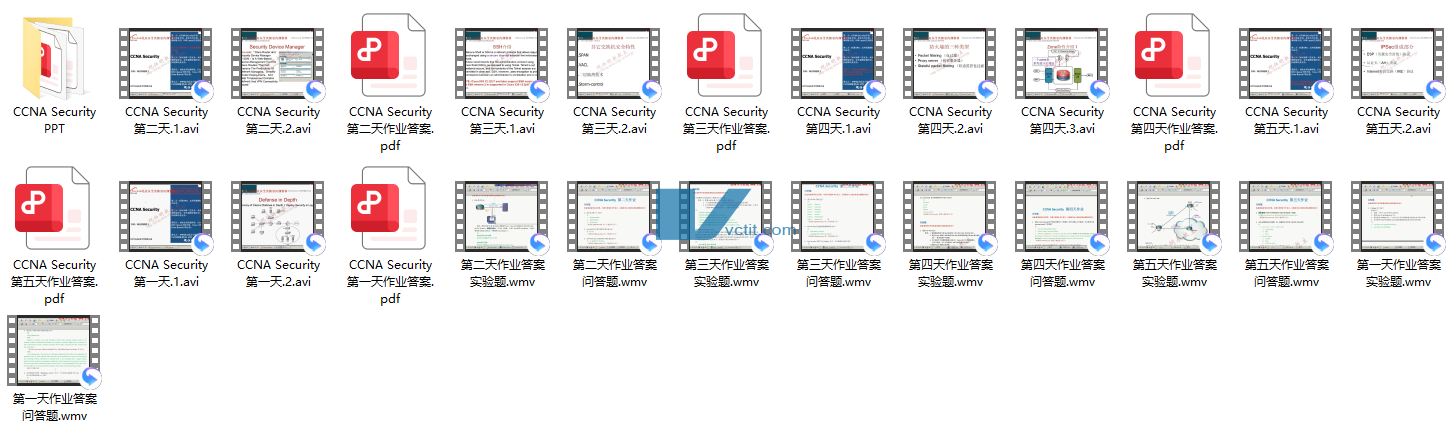Click 'CCNA Security 第一天作业答案.pdf' file name
The height and width of the screenshot is (428, 1454).
[x=391, y=282]
